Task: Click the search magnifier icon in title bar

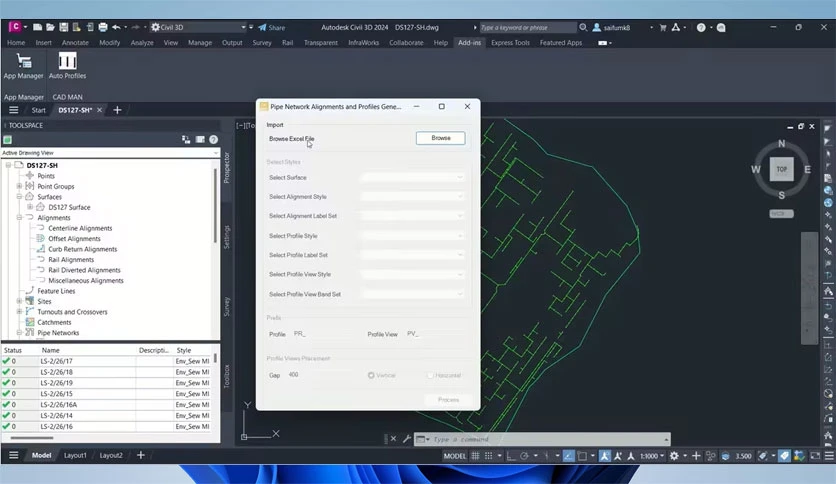Action: point(583,27)
